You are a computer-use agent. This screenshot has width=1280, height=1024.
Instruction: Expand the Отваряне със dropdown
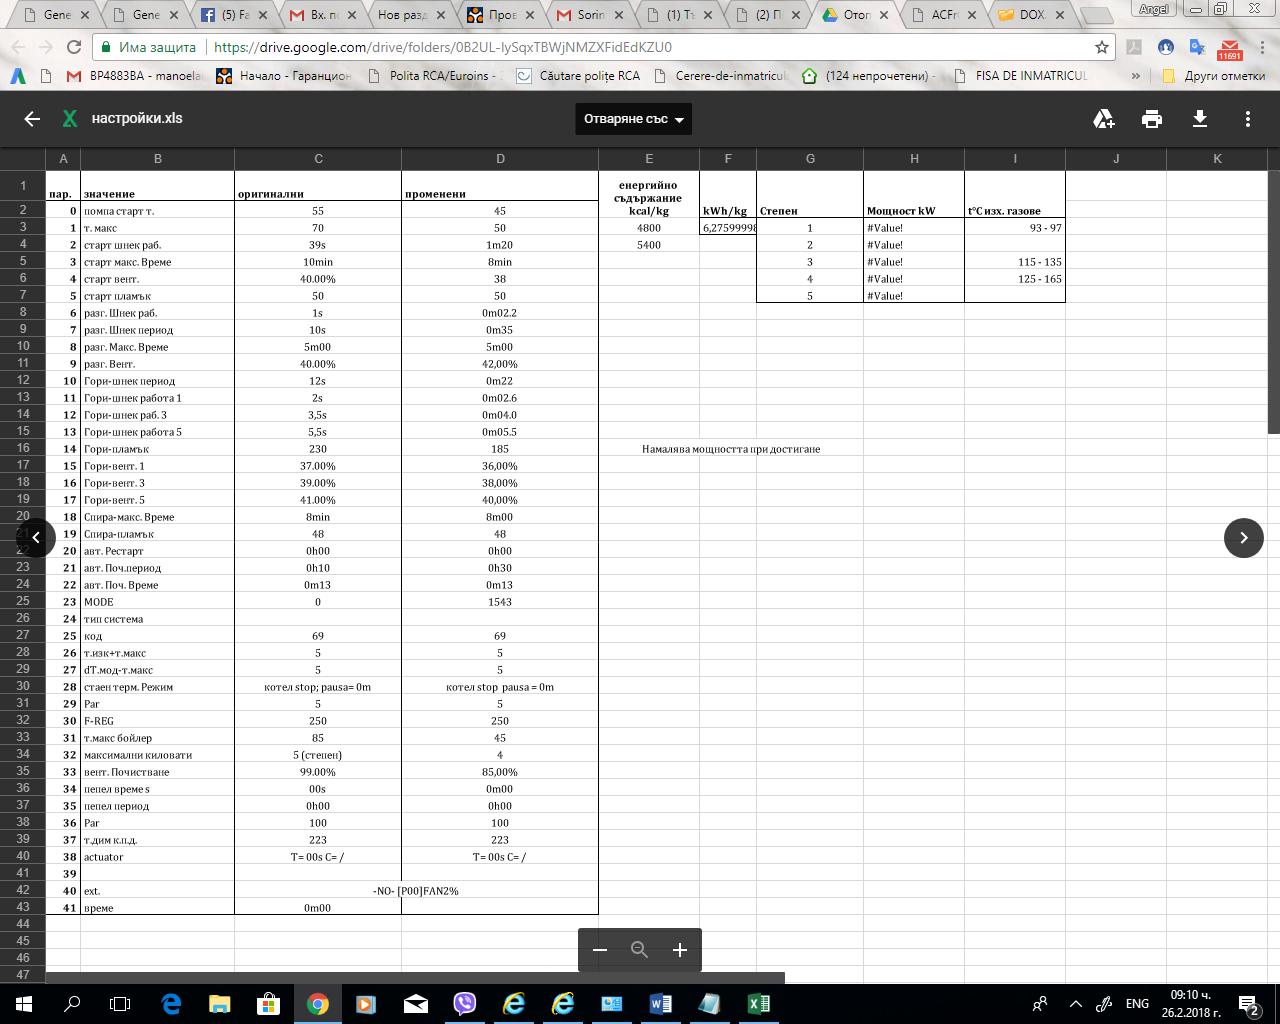(x=634, y=119)
